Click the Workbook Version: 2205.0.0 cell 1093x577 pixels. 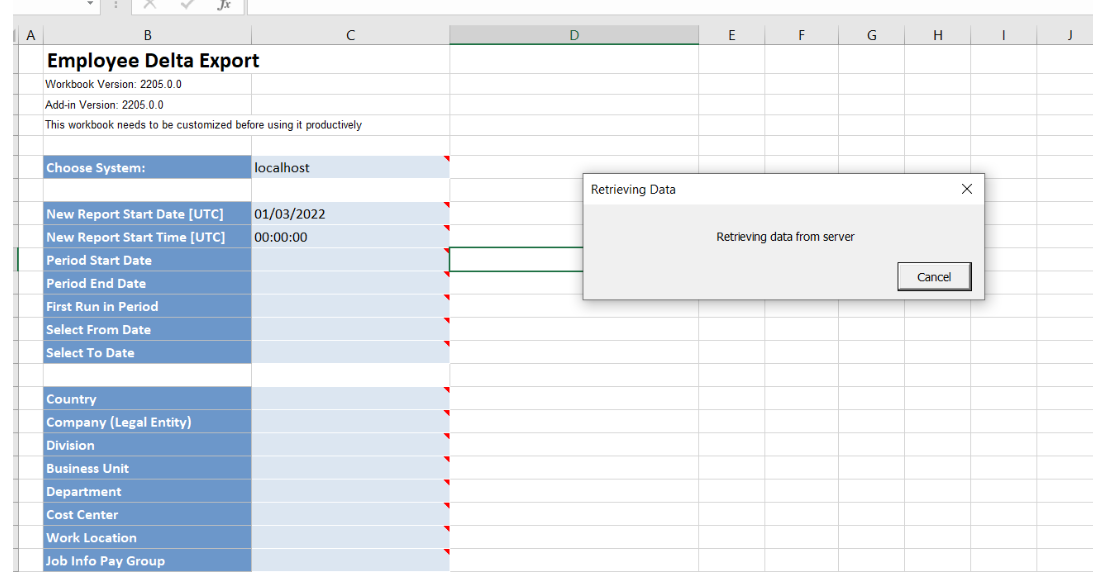pos(147,84)
